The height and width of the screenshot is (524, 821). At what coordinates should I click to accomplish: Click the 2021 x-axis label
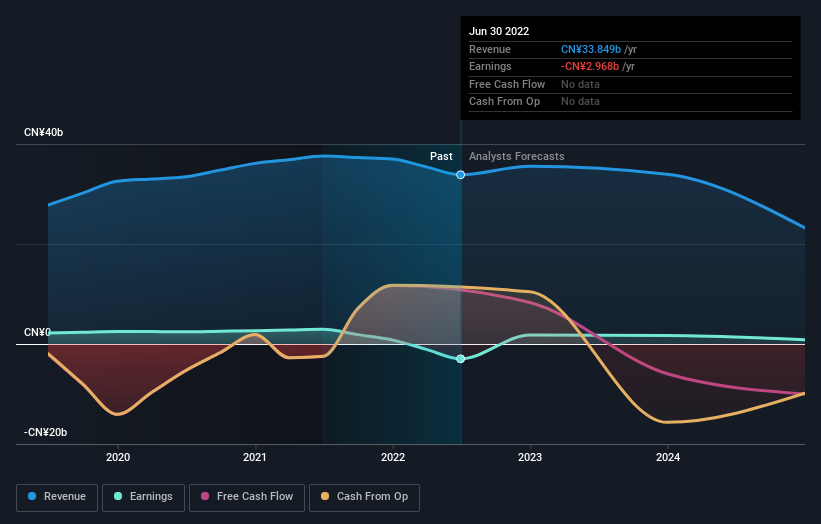[255, 457]
